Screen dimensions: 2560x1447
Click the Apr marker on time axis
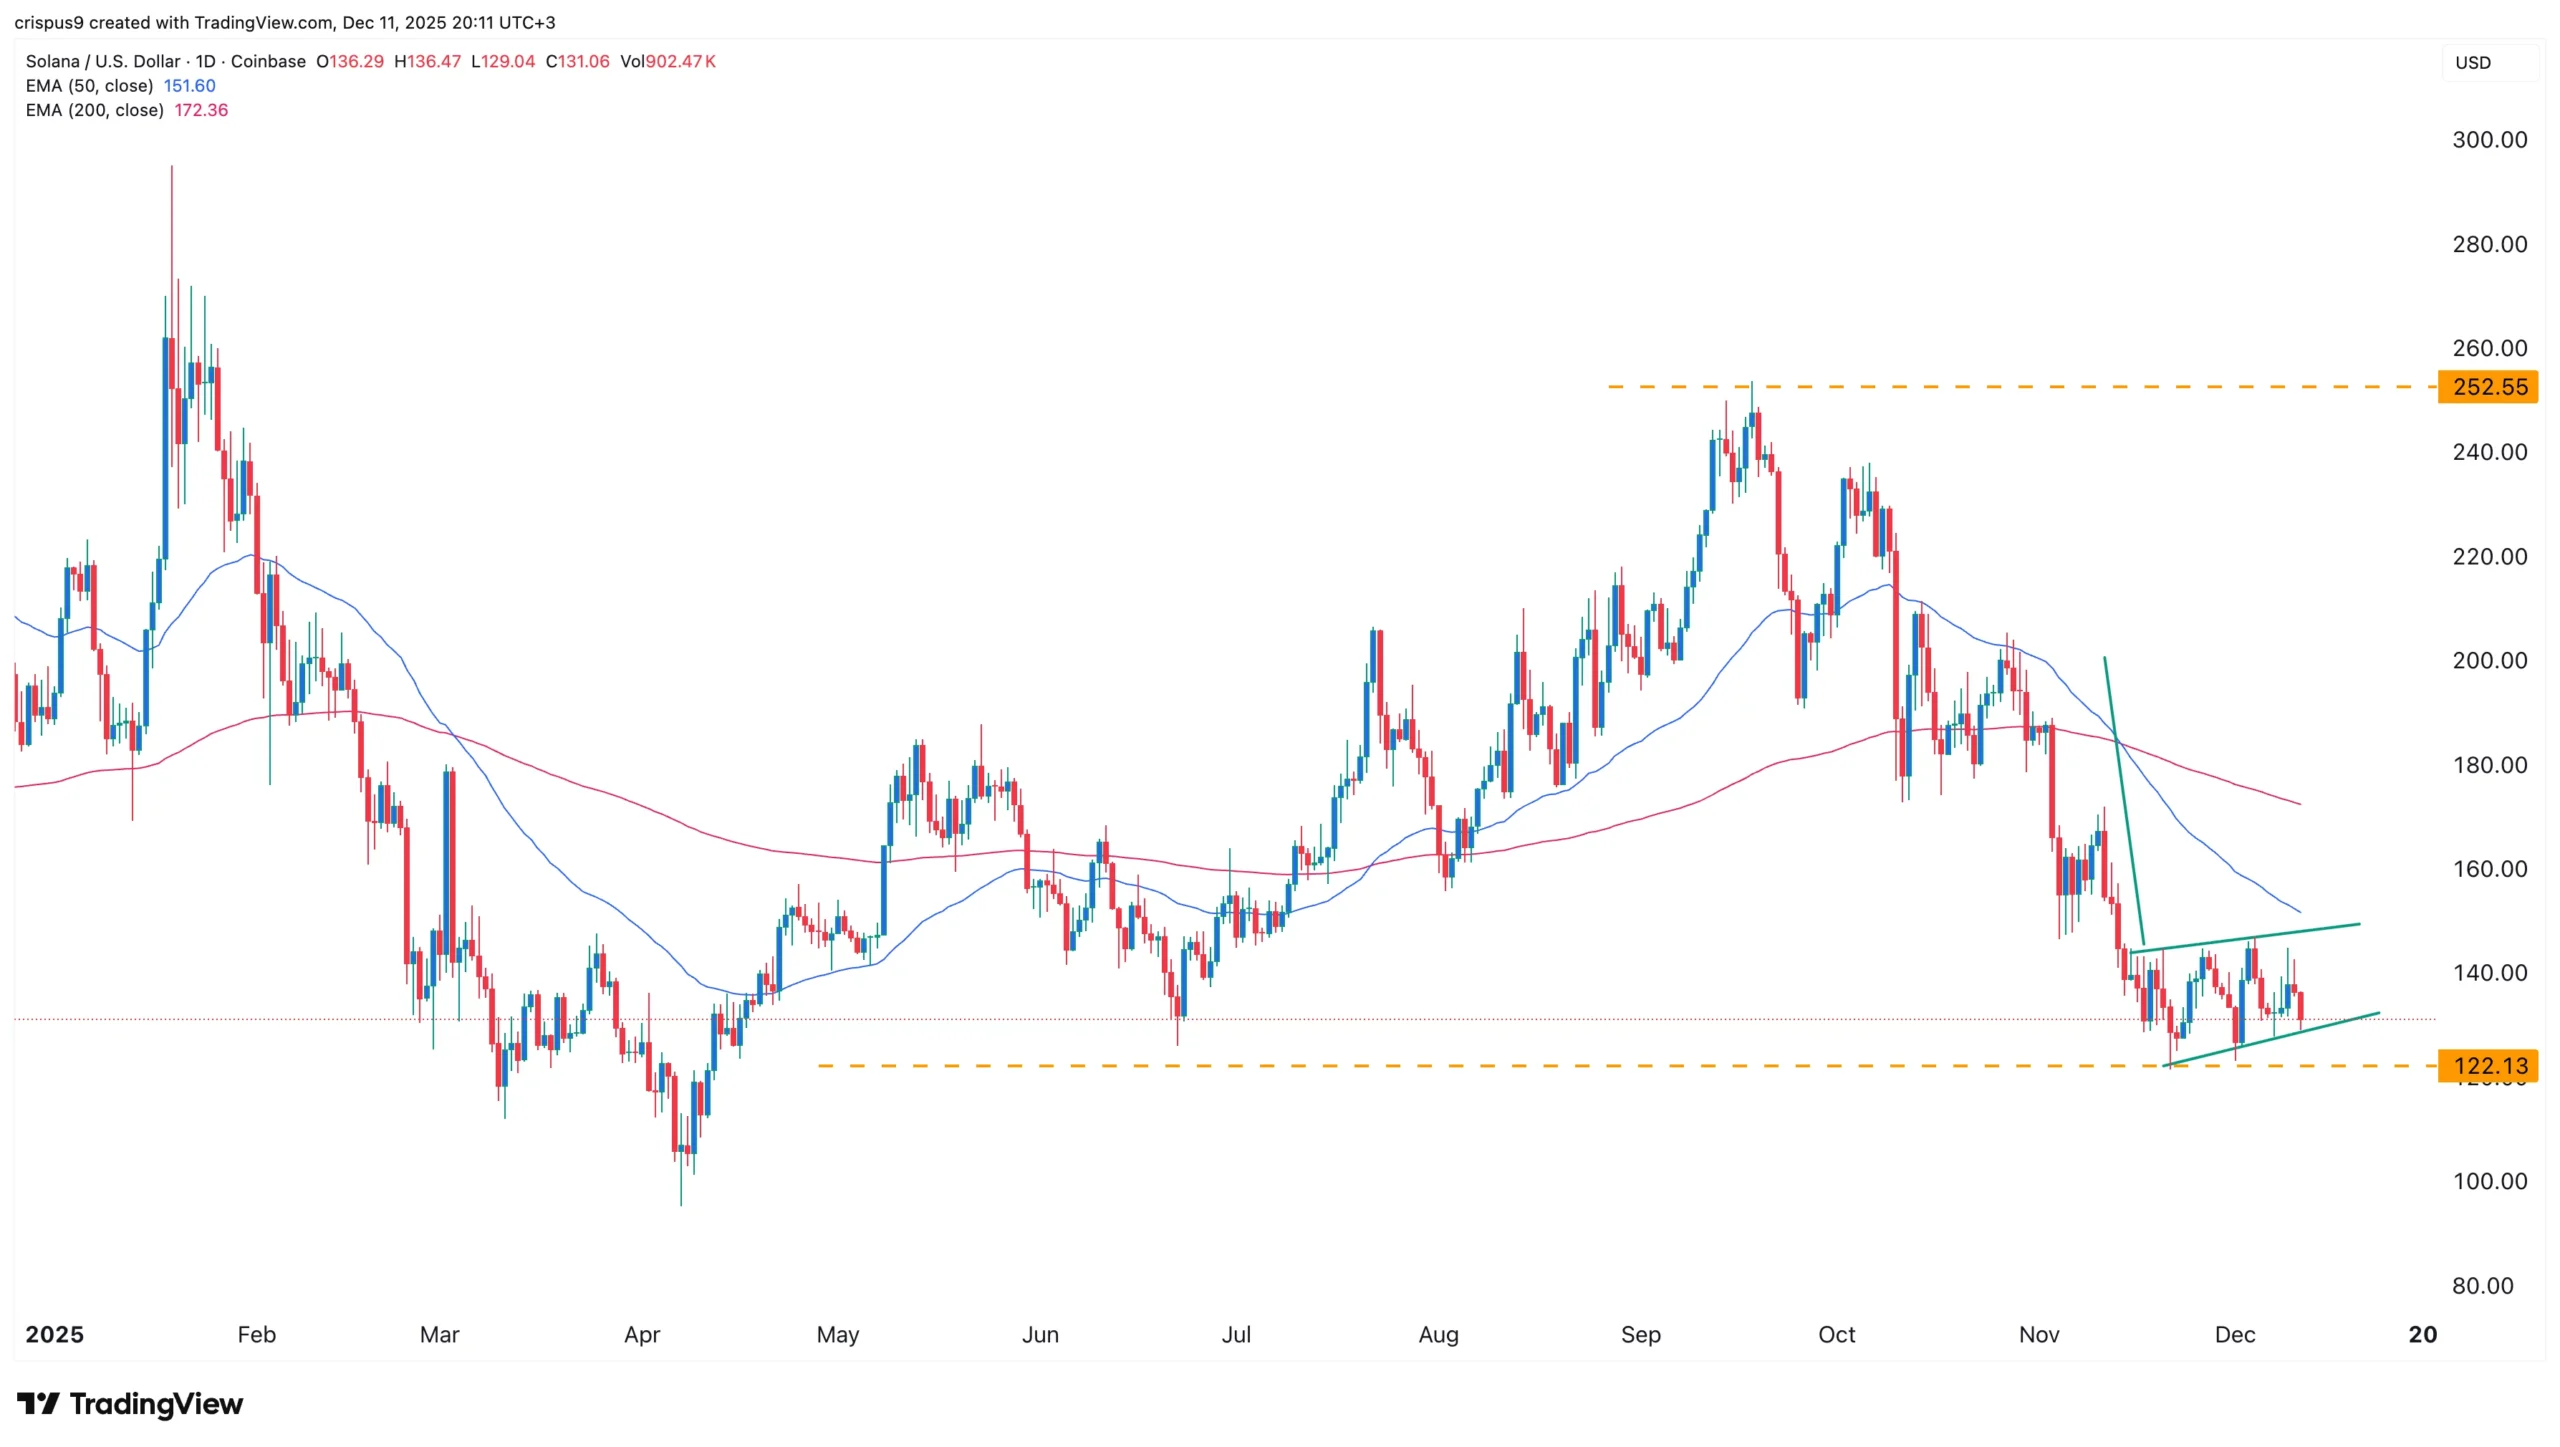click(642, 1334)
